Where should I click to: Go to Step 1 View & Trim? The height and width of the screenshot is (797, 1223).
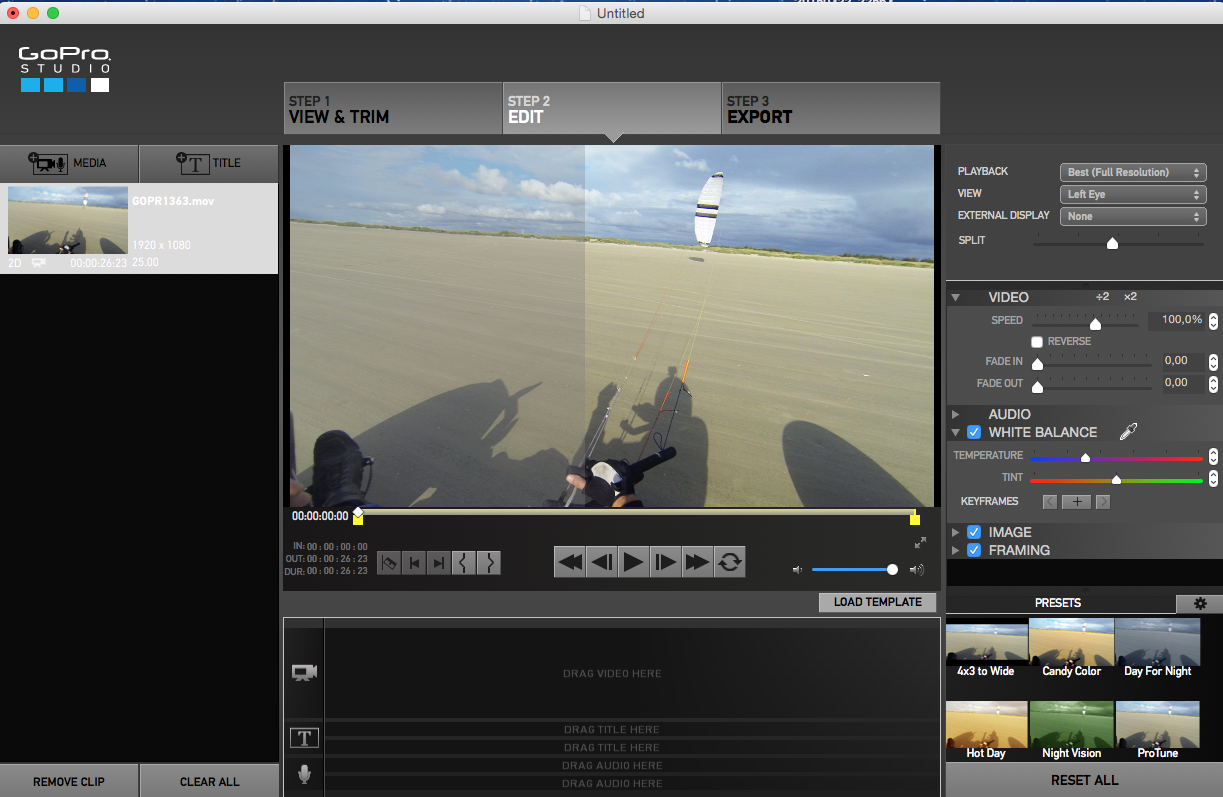[x=392, y=109]
